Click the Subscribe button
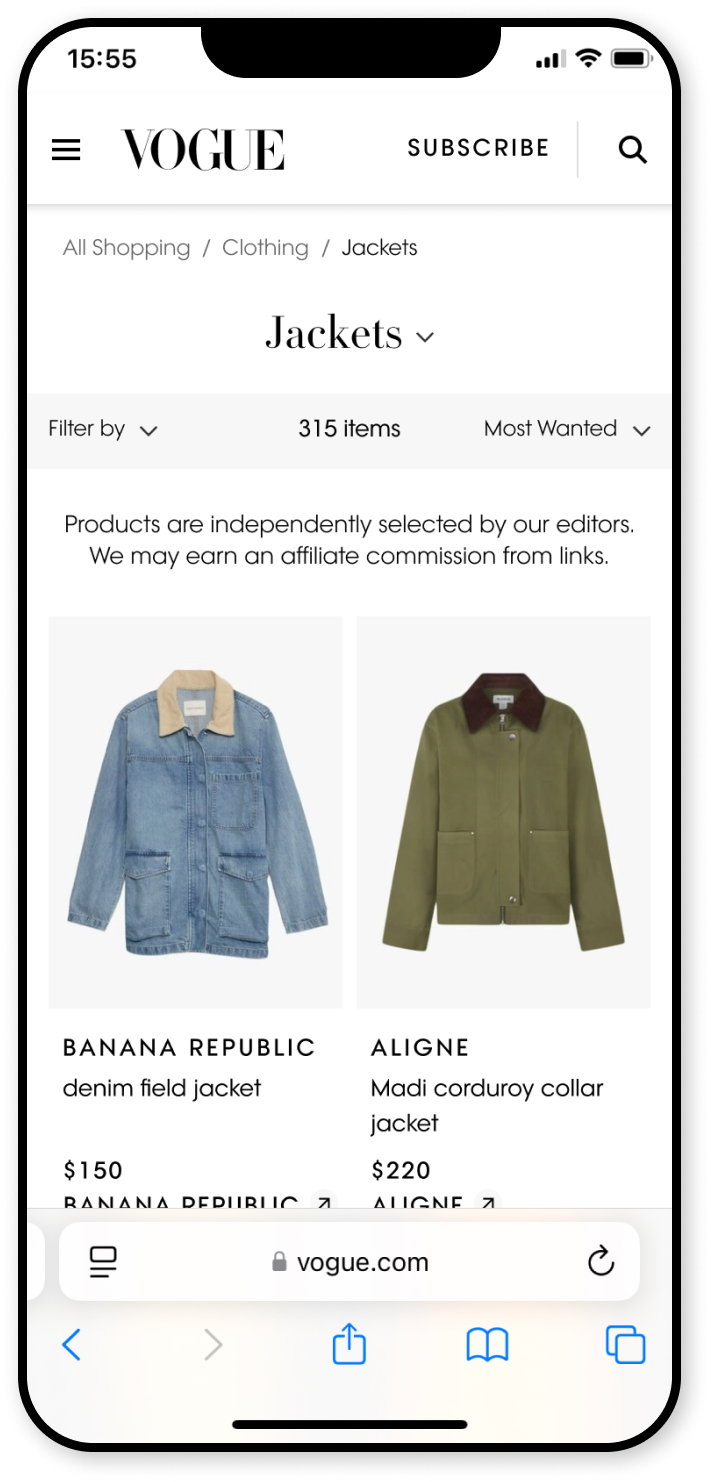The width and height of the screenshot is (711, 1482). click(478, 149)
